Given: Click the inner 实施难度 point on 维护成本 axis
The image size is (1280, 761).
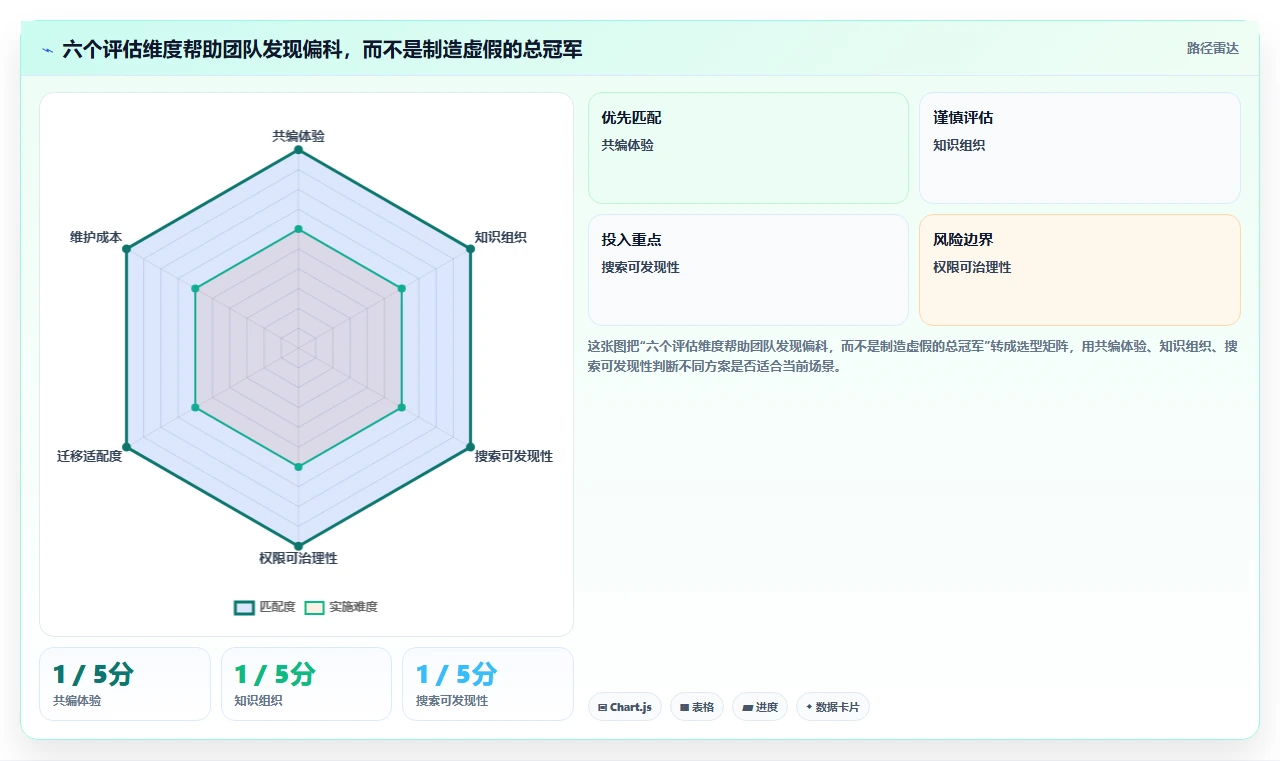Looking at the screenshot, I should pos(195,288).
